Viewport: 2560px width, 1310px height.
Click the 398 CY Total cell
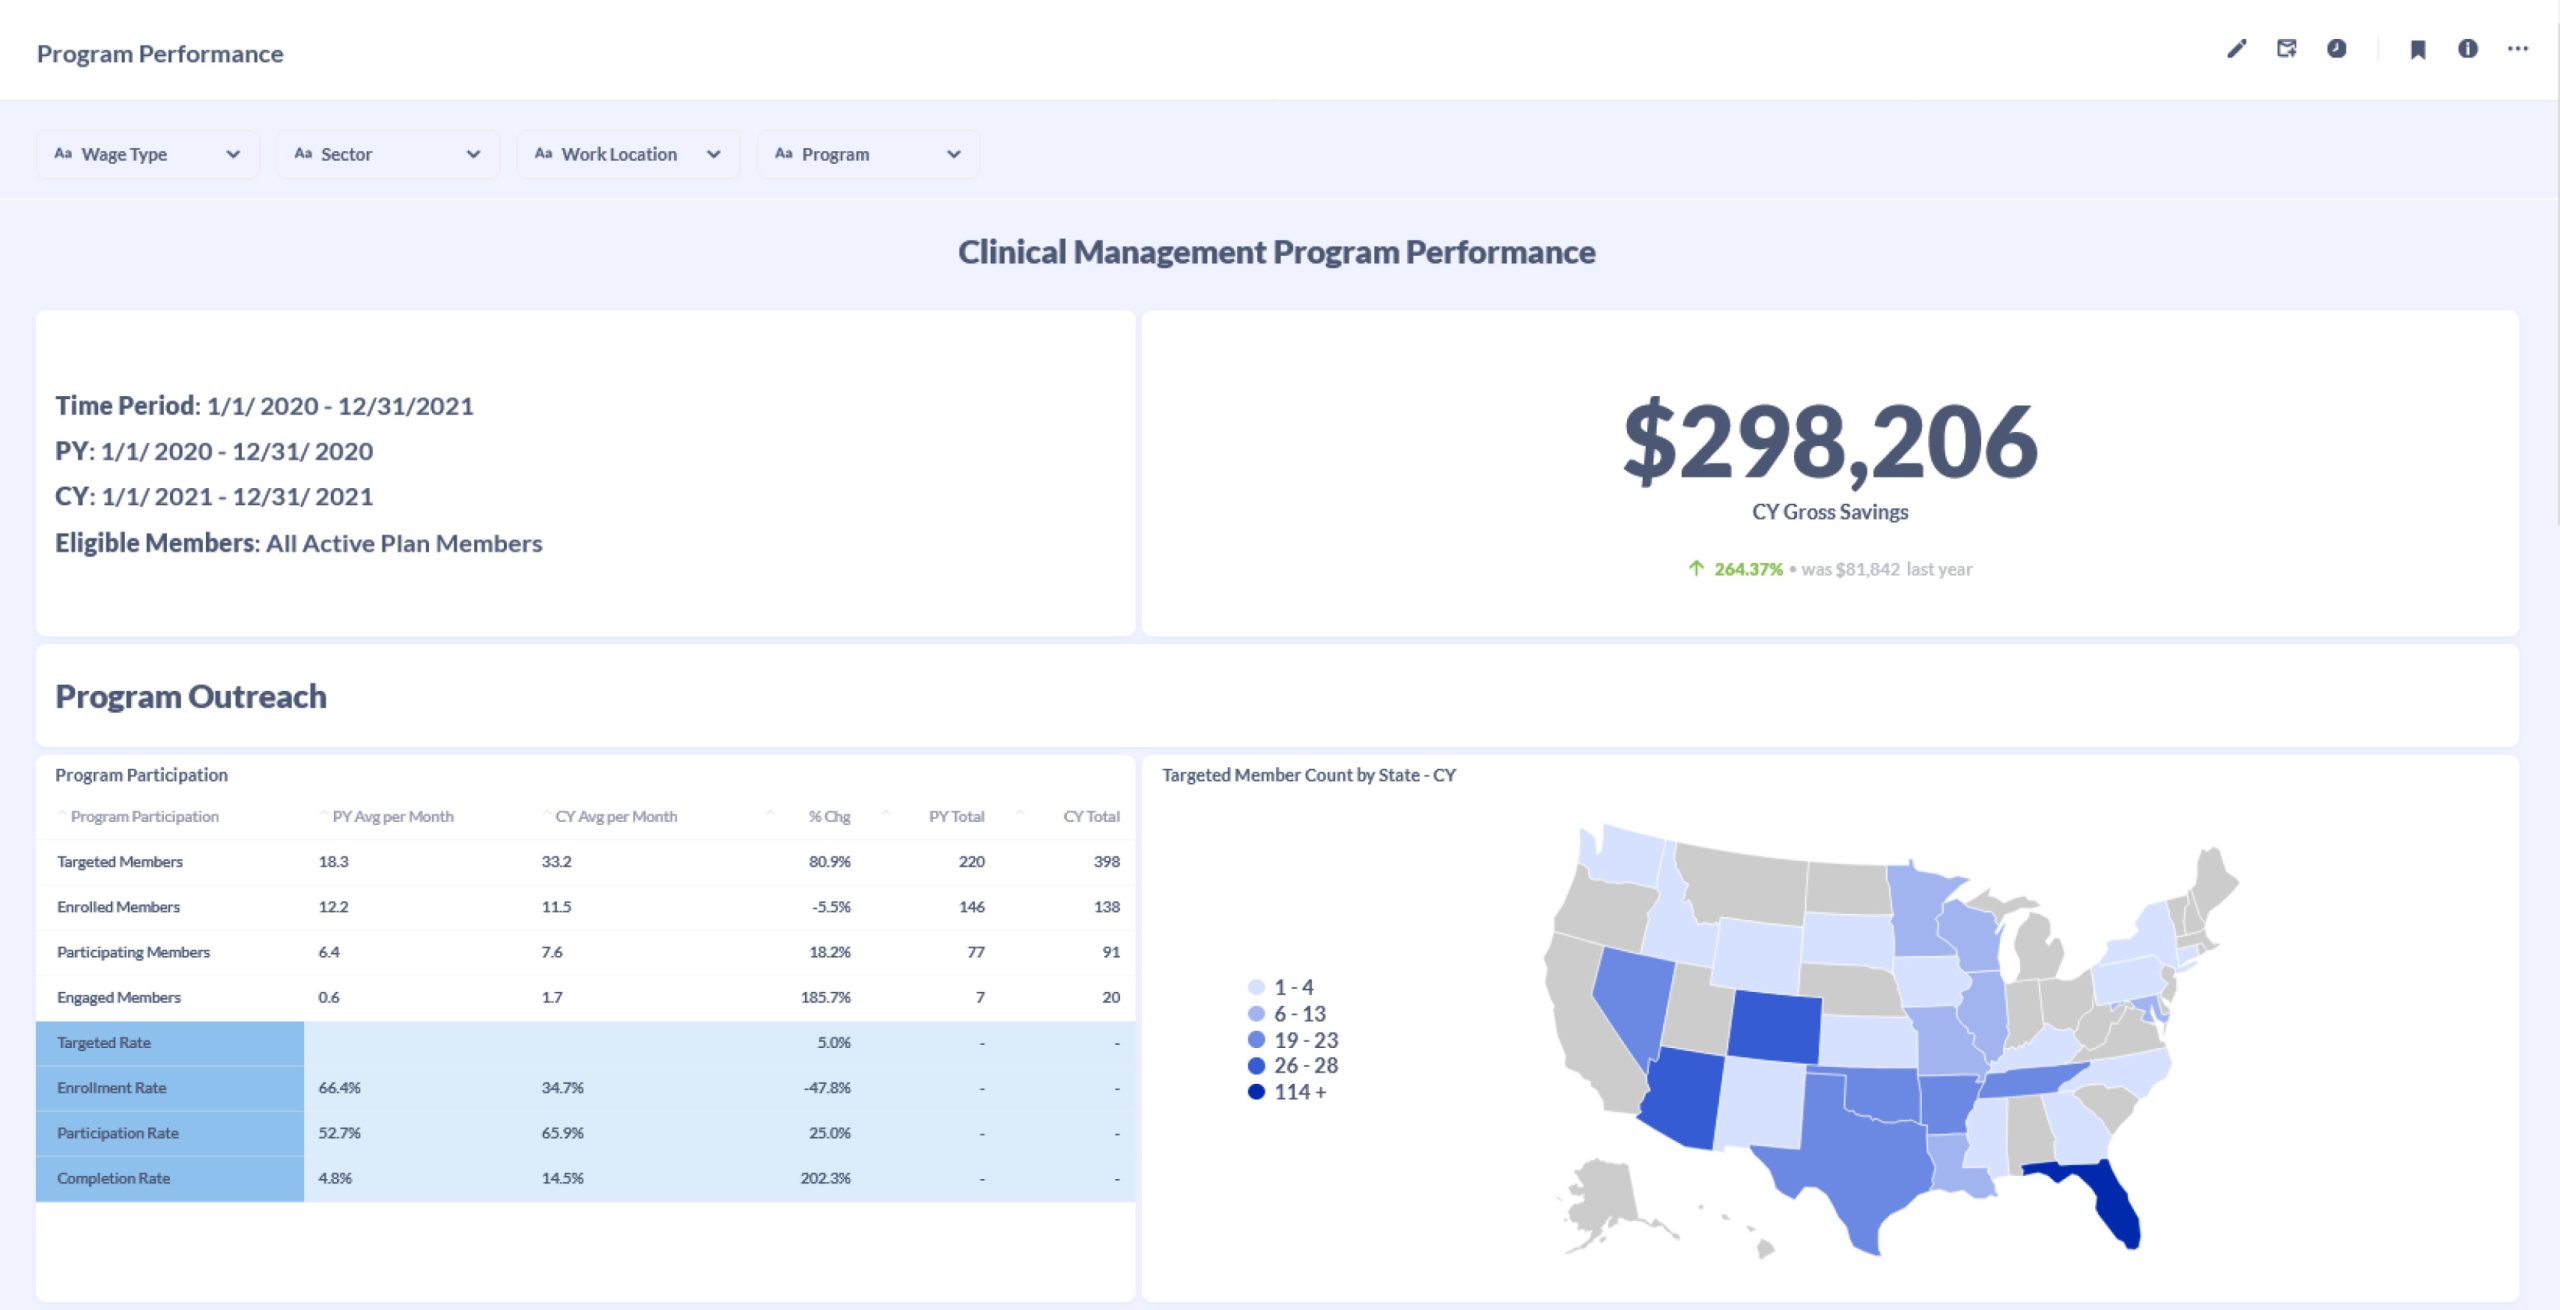(x=1106, y=861)
